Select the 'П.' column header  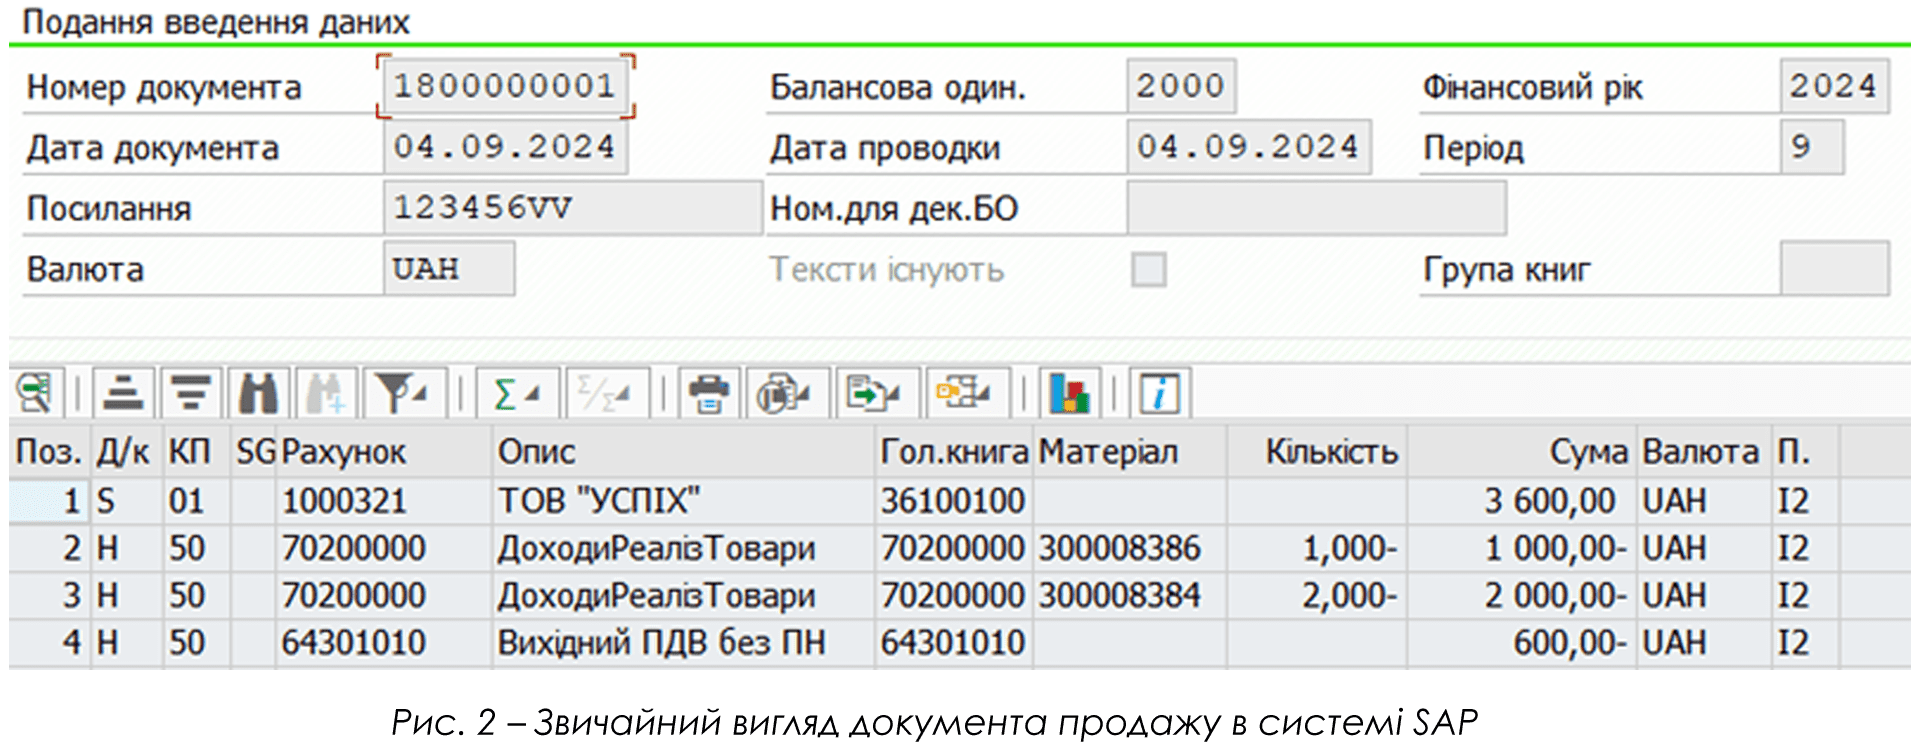tap(1805, 452)
